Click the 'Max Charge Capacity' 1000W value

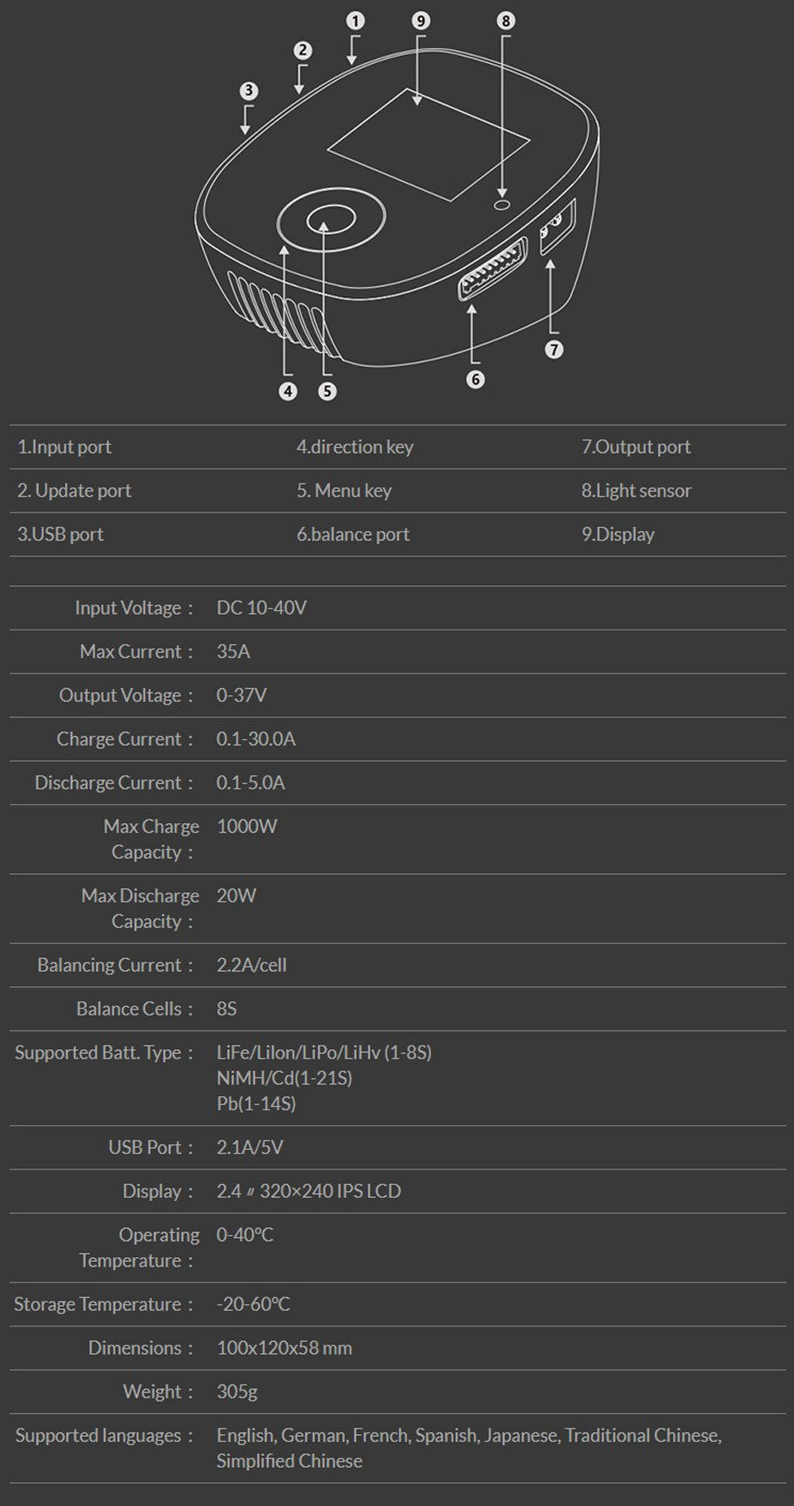pyautogui.click(x=246, y=827)
